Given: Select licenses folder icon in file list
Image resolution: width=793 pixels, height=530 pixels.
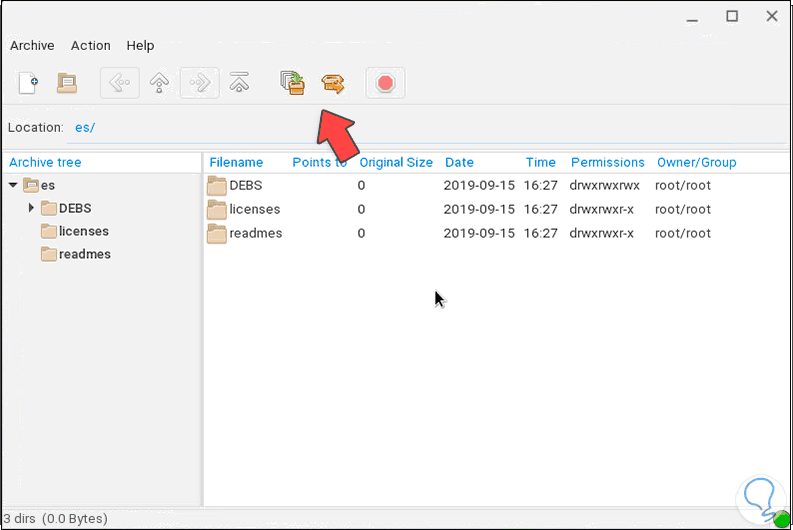Looking at the screenshot, I should coord(217,209).
